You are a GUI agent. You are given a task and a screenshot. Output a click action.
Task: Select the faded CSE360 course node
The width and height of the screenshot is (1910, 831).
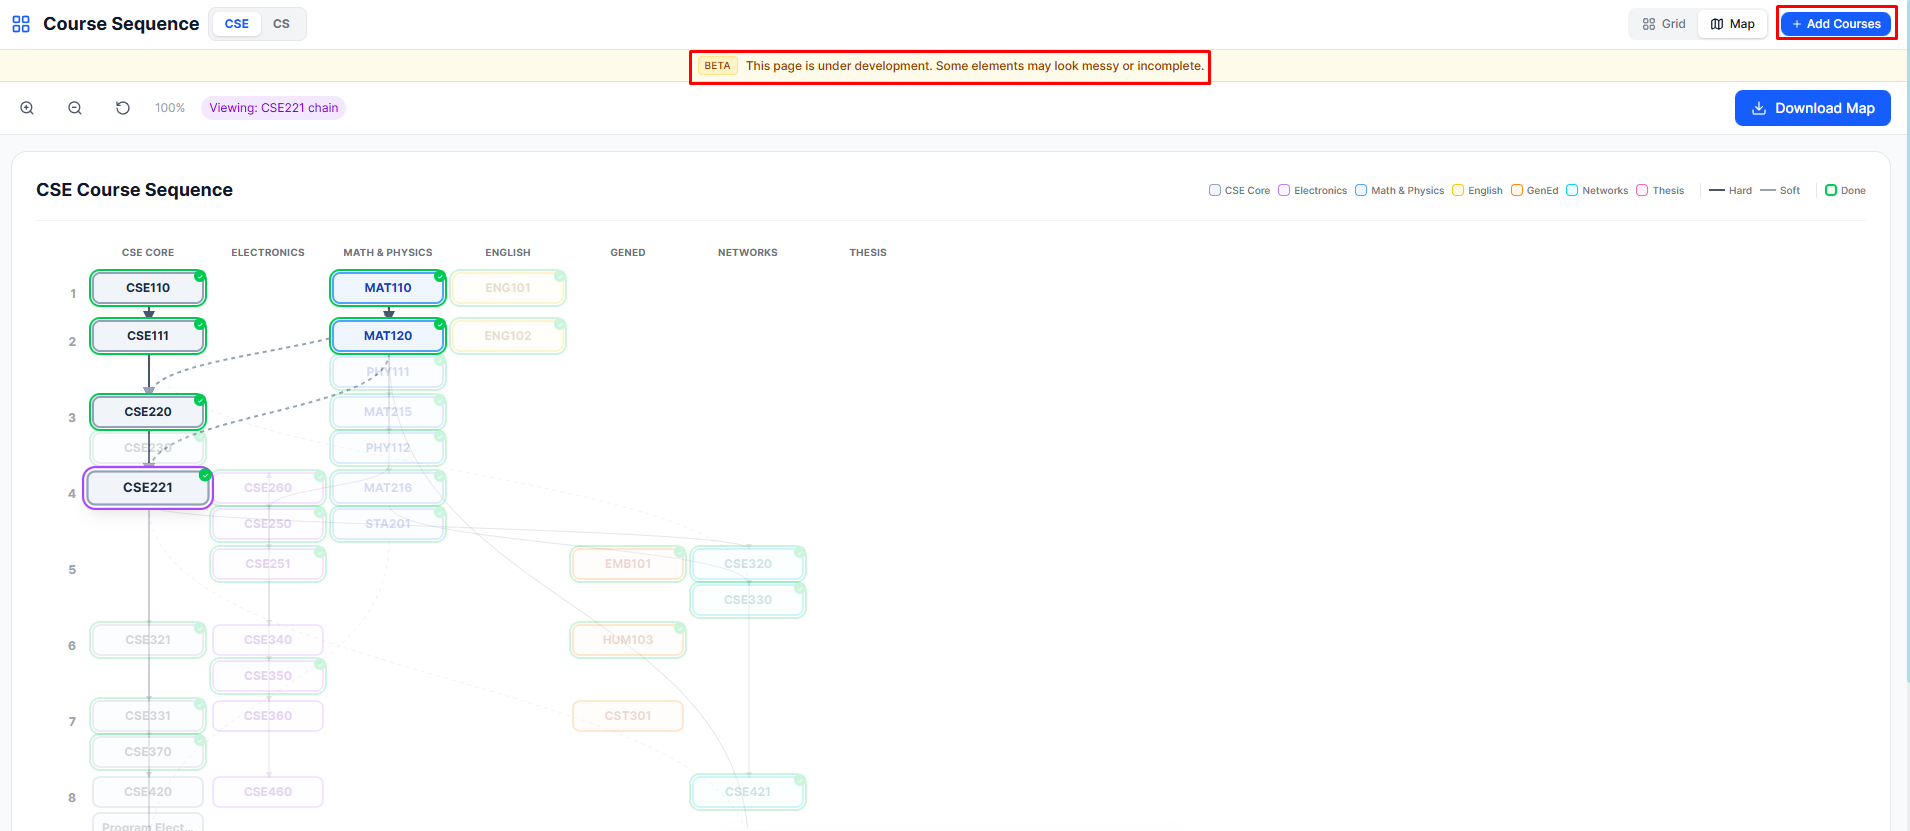(x=268, y=716)
